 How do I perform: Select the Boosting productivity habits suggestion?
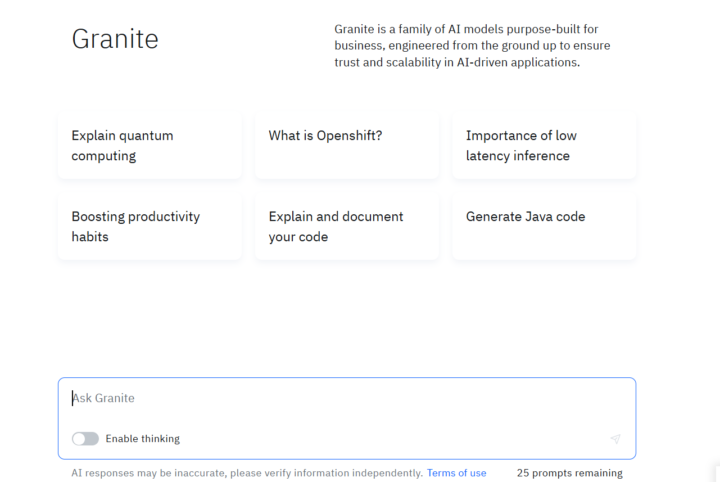(x=150, y=227)
